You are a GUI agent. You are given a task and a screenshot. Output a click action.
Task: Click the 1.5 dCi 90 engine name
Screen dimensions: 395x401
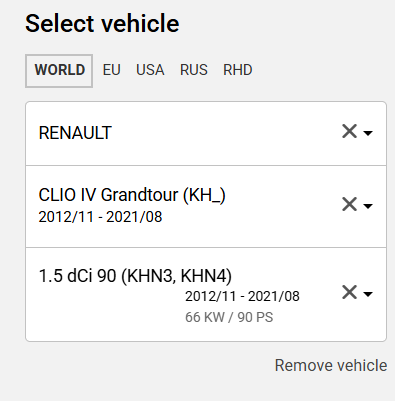[77, 276]
